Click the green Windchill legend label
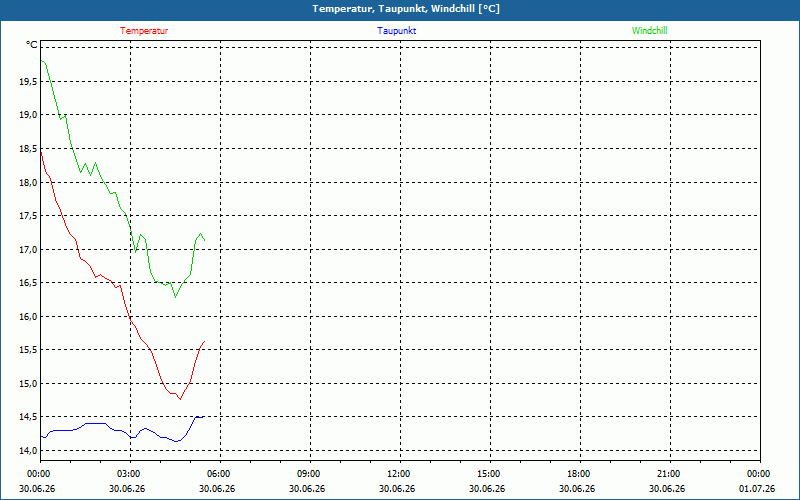800x500 pixels. coord(649,31)
